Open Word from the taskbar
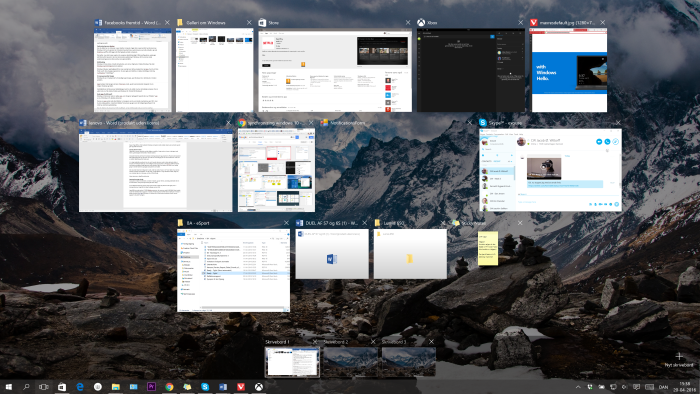Screen dimensions: 700x394 click(223, 387)
